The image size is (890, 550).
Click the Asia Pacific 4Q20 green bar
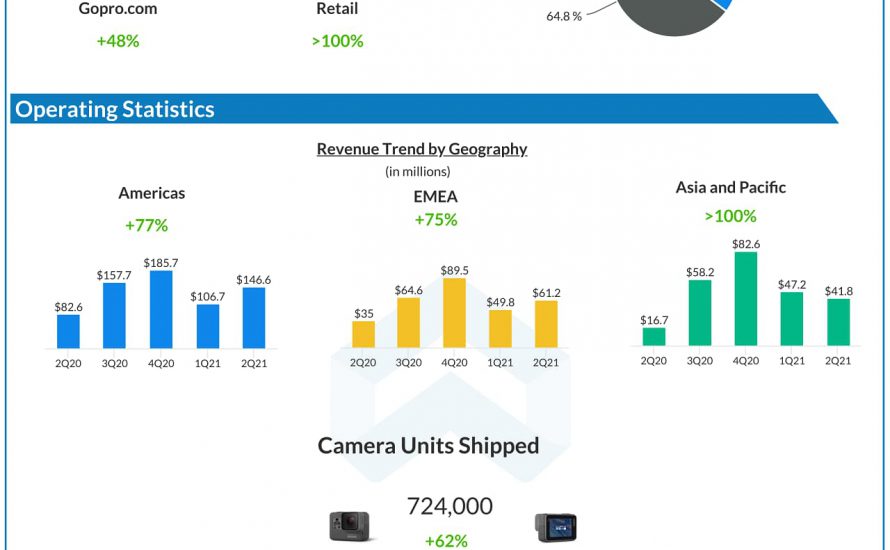click(745, 298)
